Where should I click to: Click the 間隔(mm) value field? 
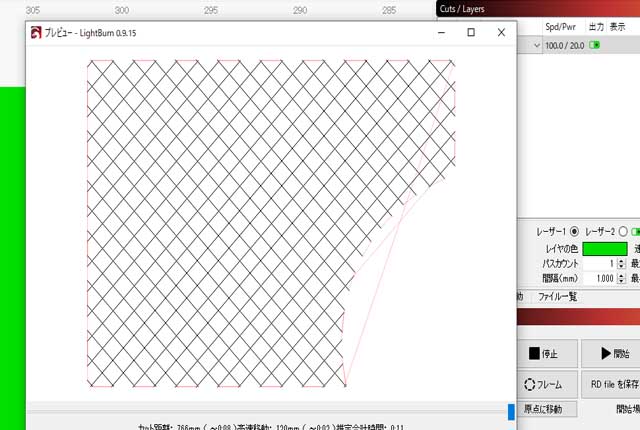600,278
